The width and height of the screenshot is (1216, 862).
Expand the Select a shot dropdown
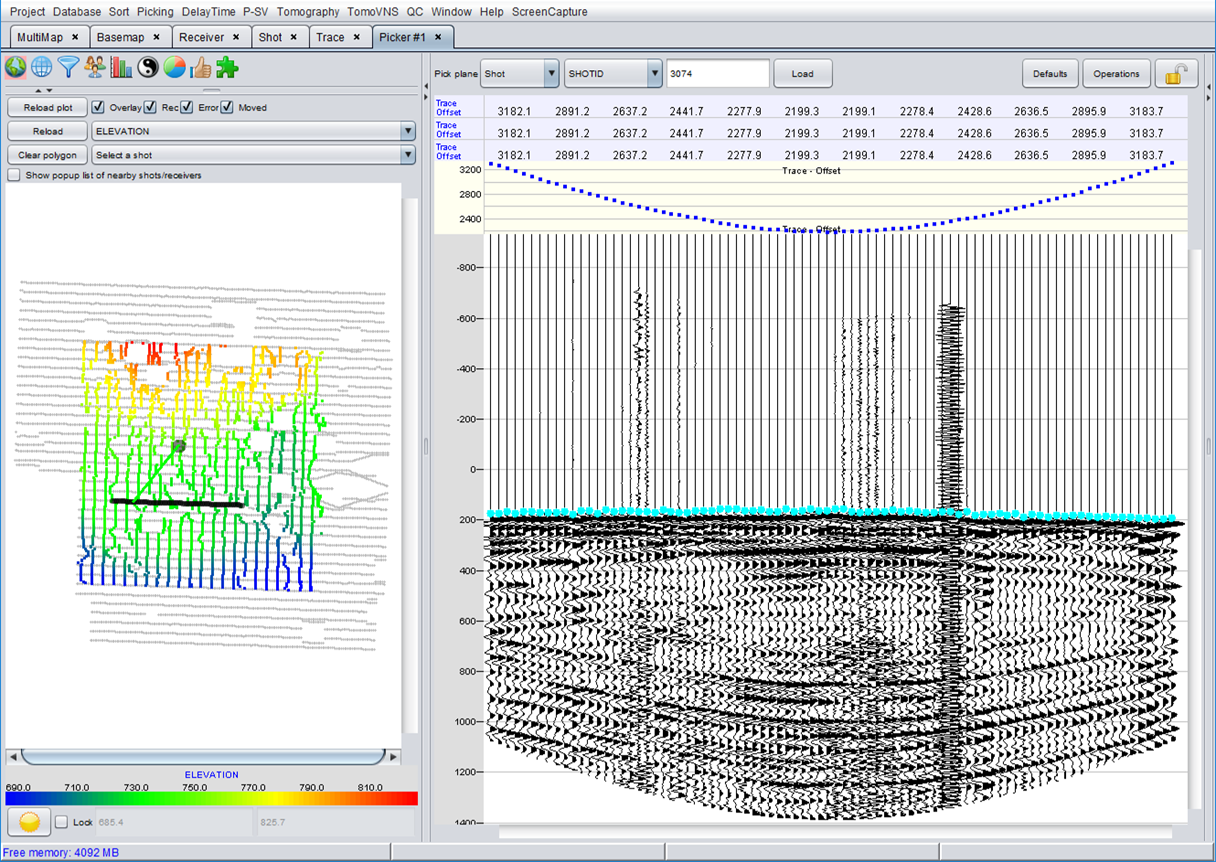(x=406, y=154)
